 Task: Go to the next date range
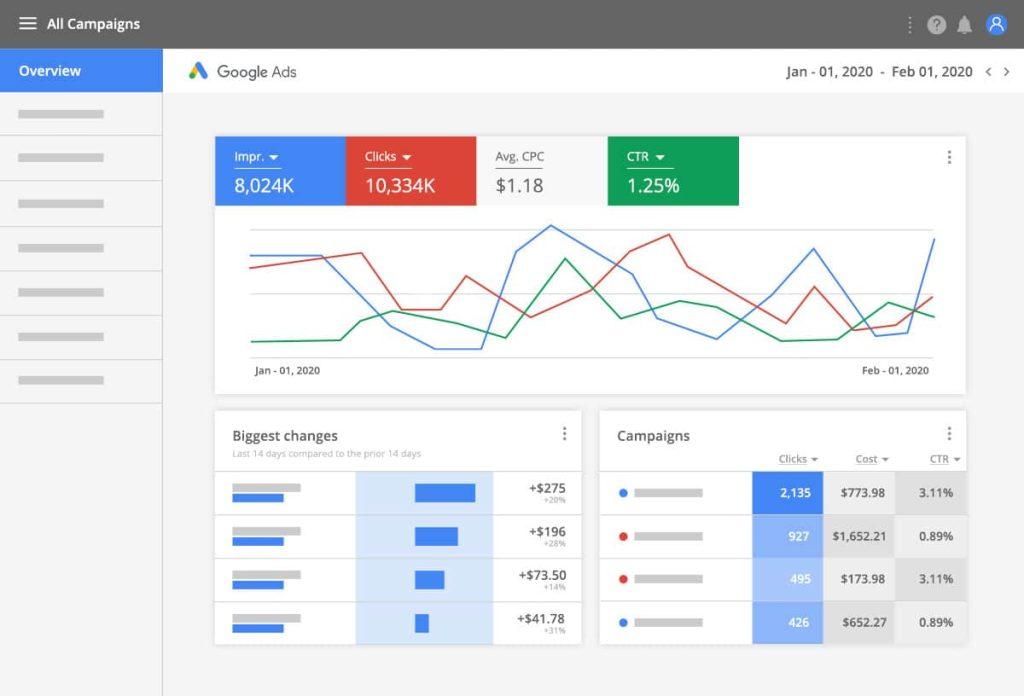[x=1007, y=72]
